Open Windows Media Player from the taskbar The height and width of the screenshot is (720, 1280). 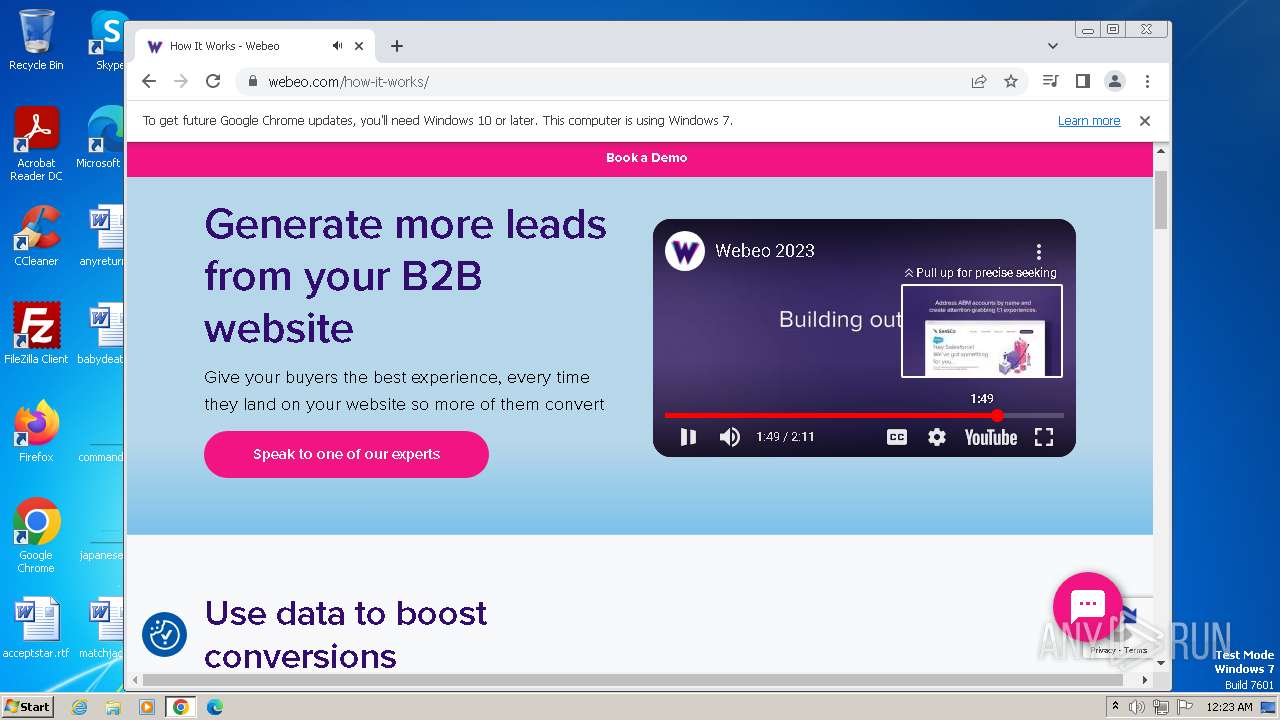pyautogui.click(x=147, y=707)
